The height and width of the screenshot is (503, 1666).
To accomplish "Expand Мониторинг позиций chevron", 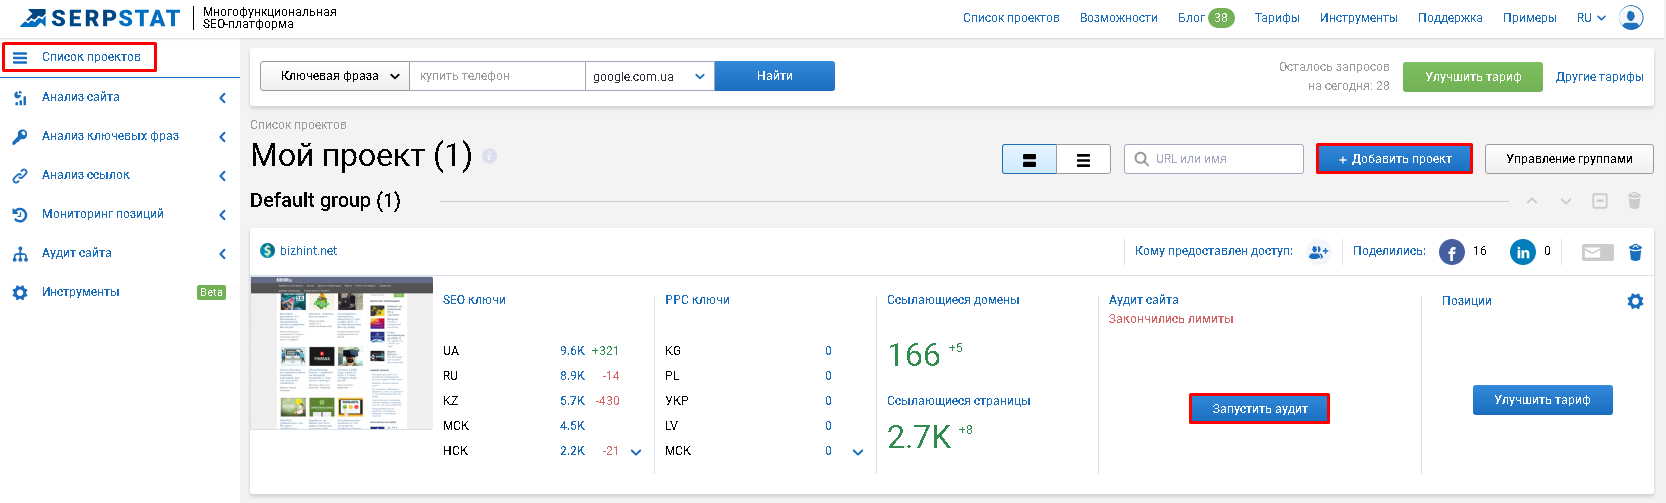I will click(x=222, y=215).
